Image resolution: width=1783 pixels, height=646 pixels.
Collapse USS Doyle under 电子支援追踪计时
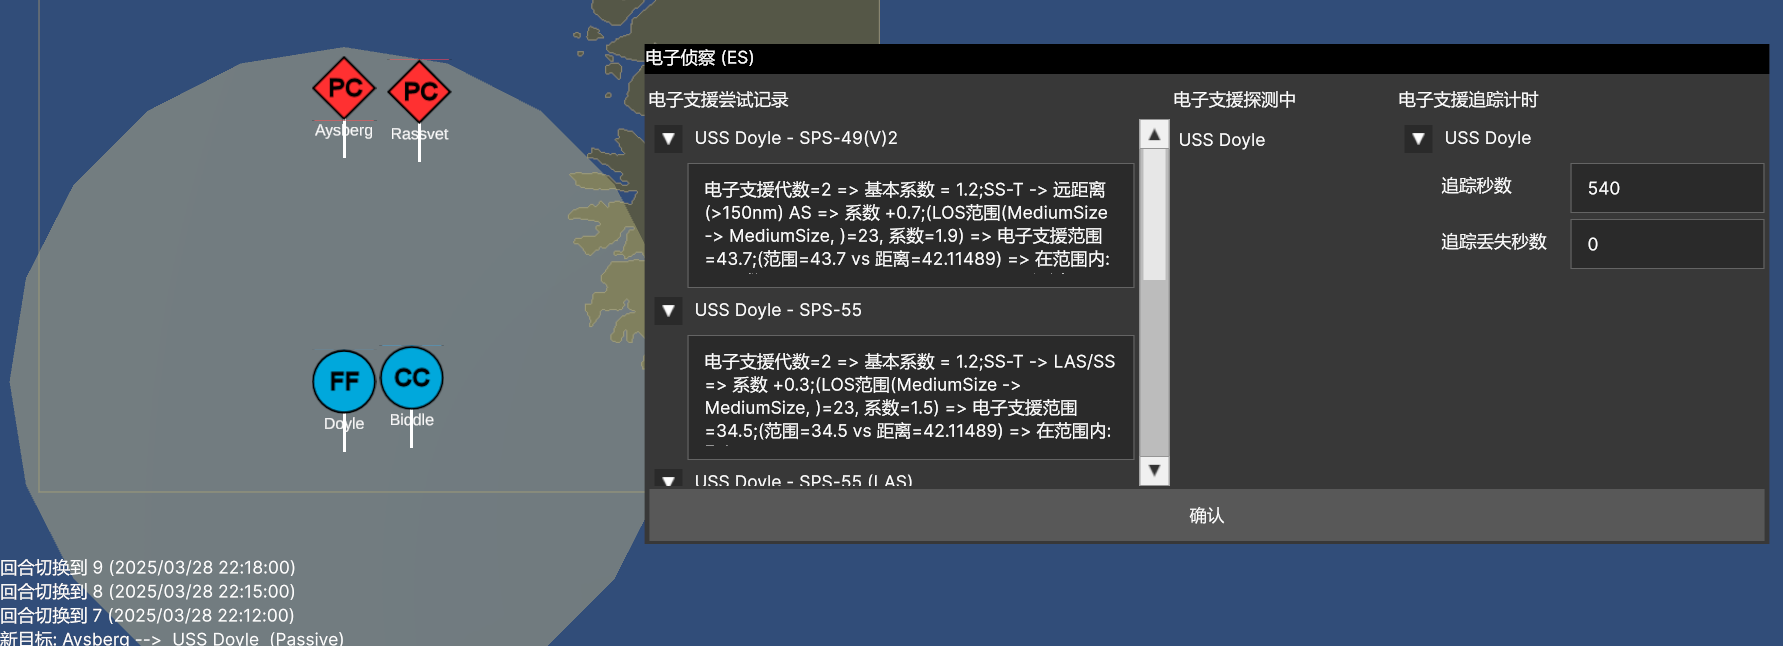tap(1418, 138)
